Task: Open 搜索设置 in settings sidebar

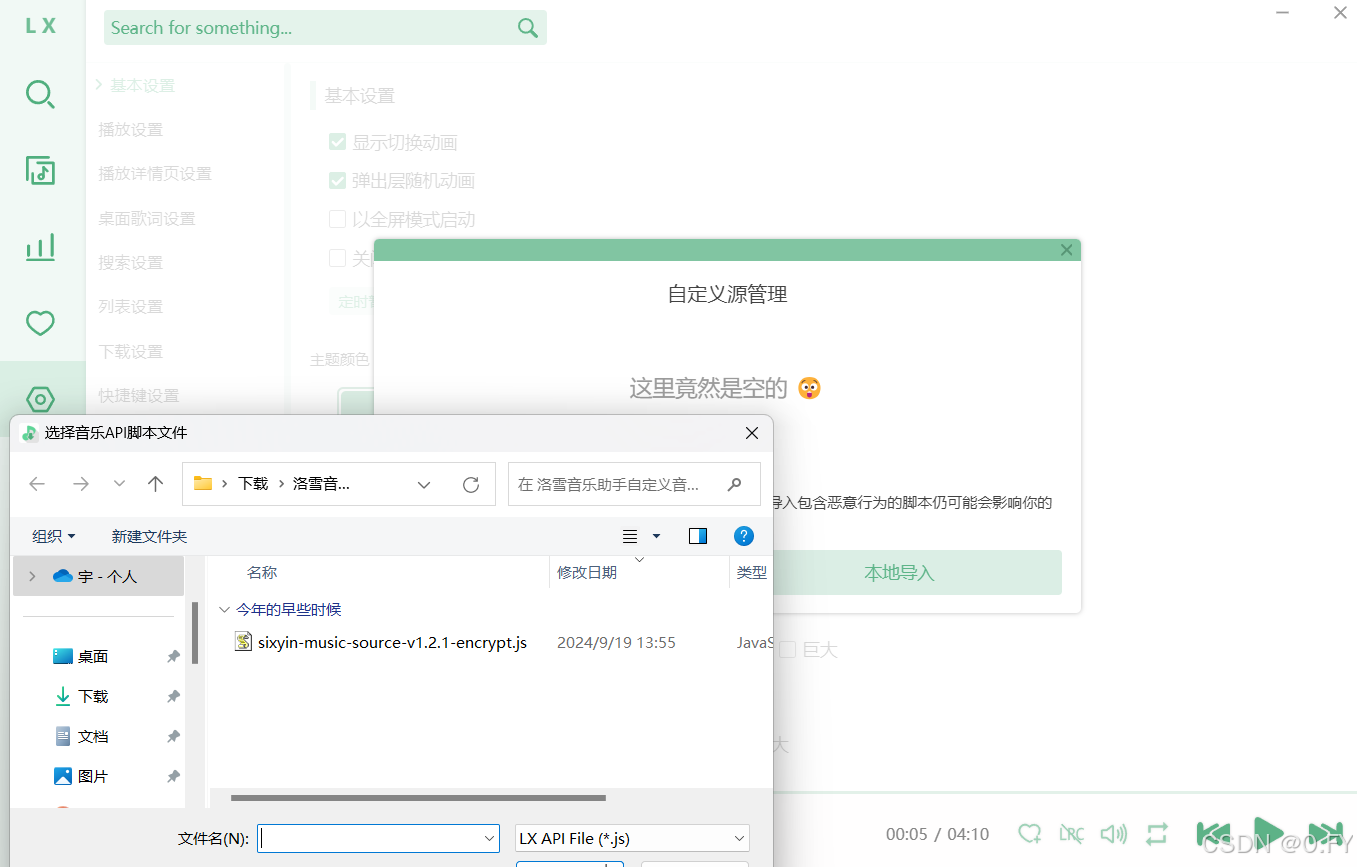Action: [x=130, y=262]
